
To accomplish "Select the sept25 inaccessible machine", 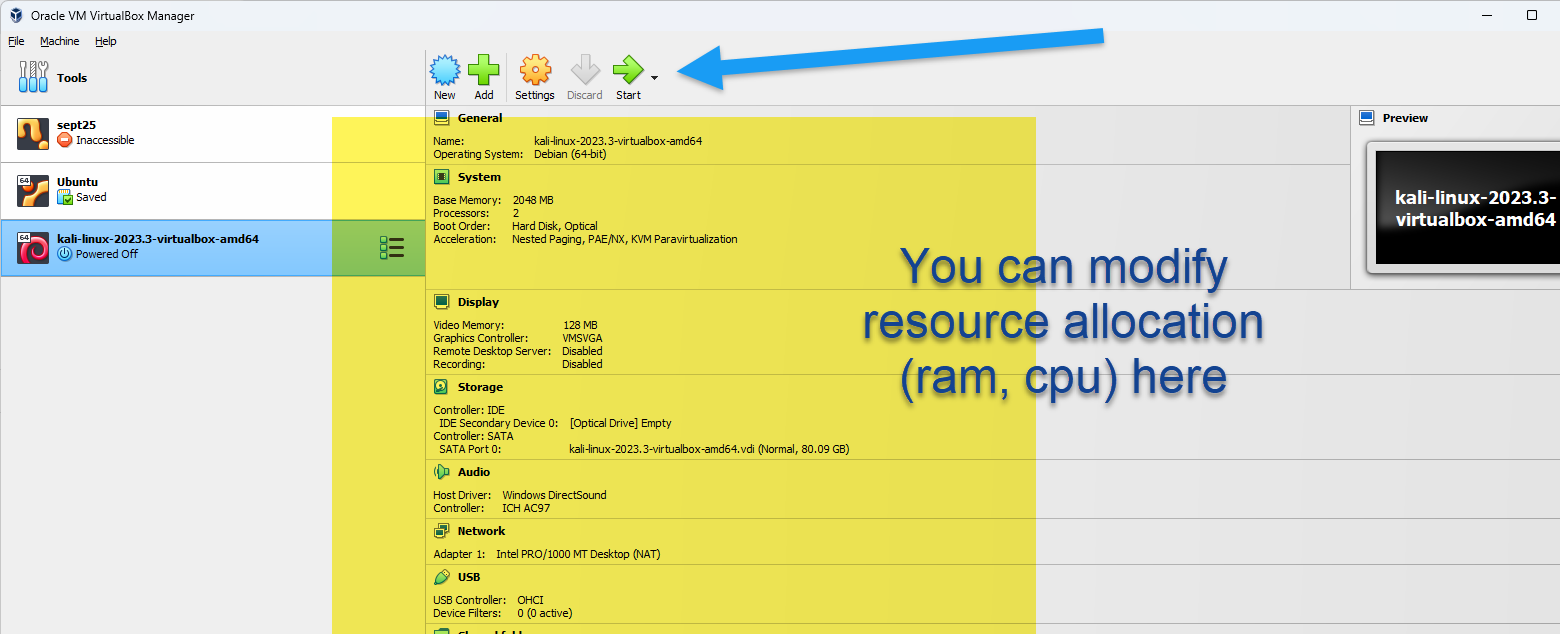I will click(x=212, y=133).
